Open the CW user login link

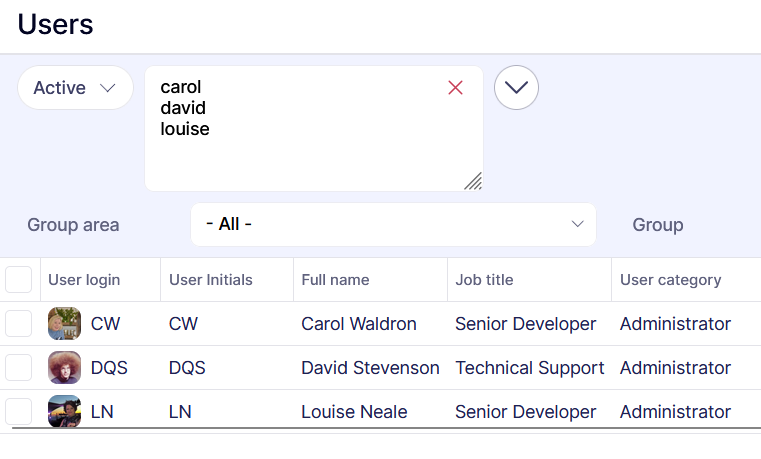click(105, 324)
